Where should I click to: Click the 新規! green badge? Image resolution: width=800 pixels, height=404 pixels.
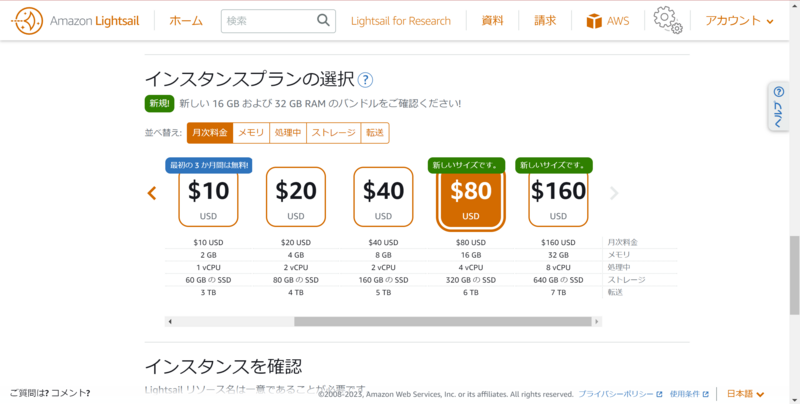coord(159,104)
